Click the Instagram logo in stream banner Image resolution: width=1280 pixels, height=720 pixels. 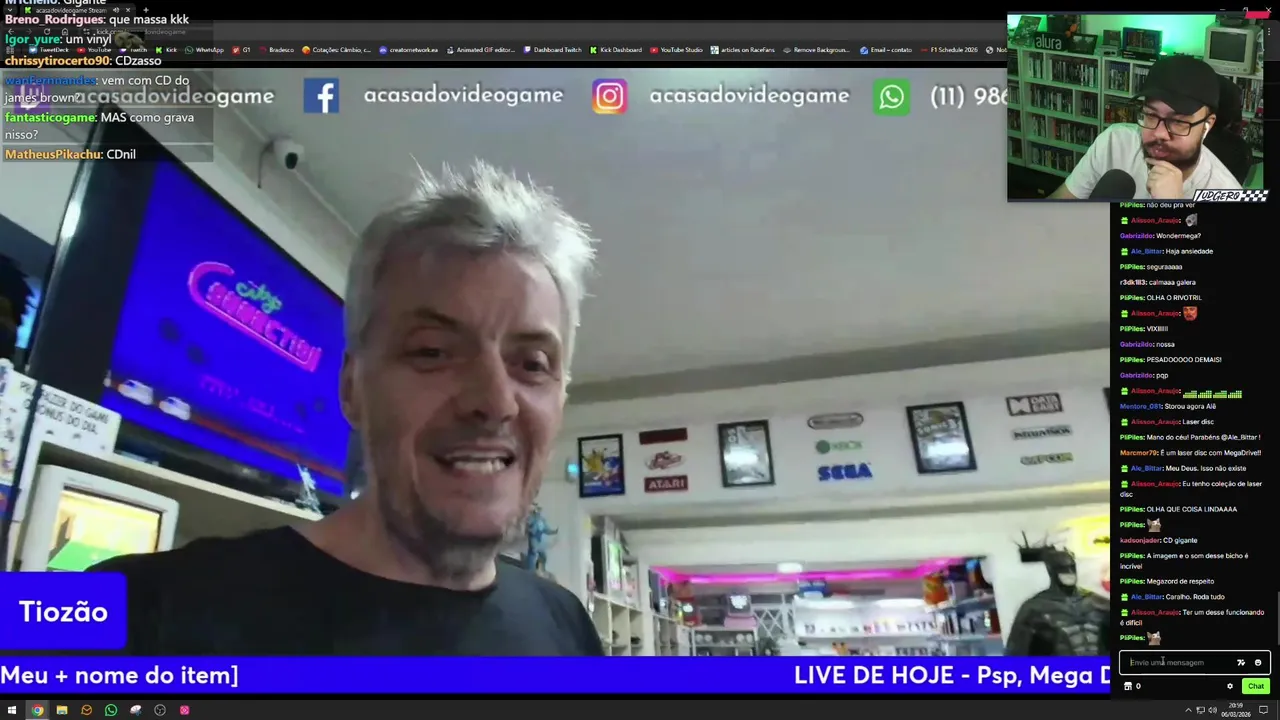click(x=609, y=96)
